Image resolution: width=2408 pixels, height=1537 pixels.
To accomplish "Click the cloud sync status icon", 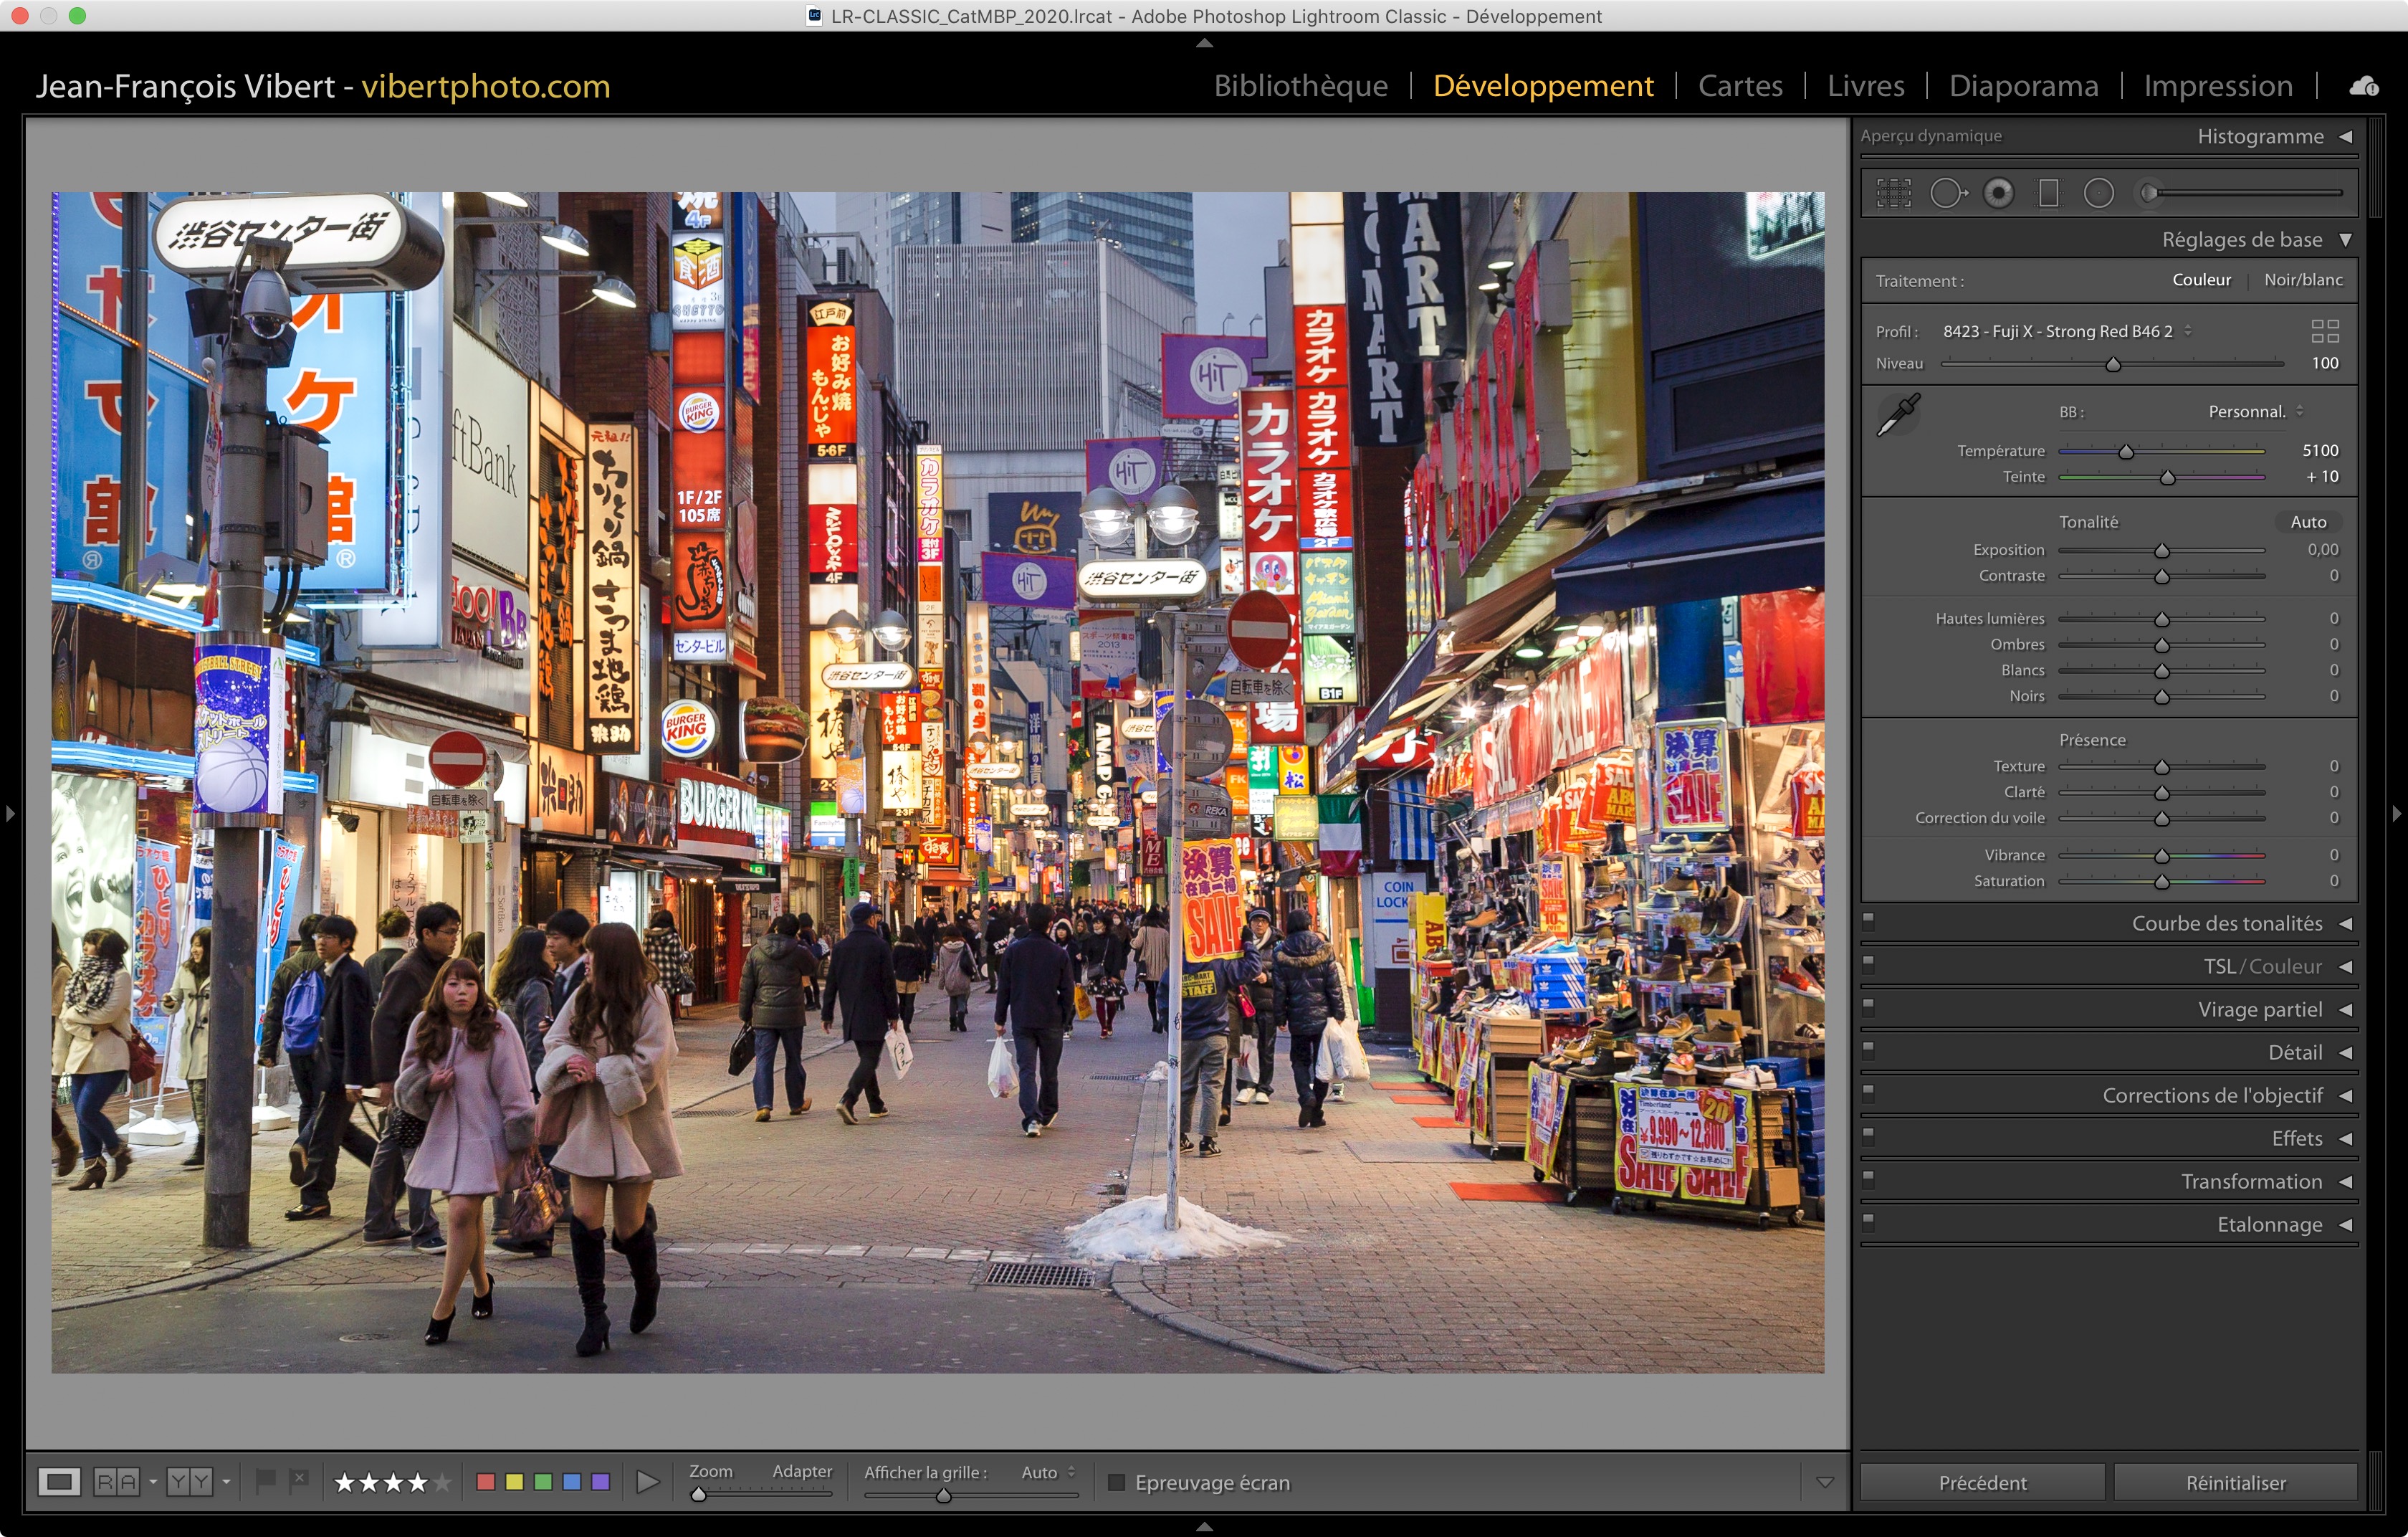I will 2363,87.
